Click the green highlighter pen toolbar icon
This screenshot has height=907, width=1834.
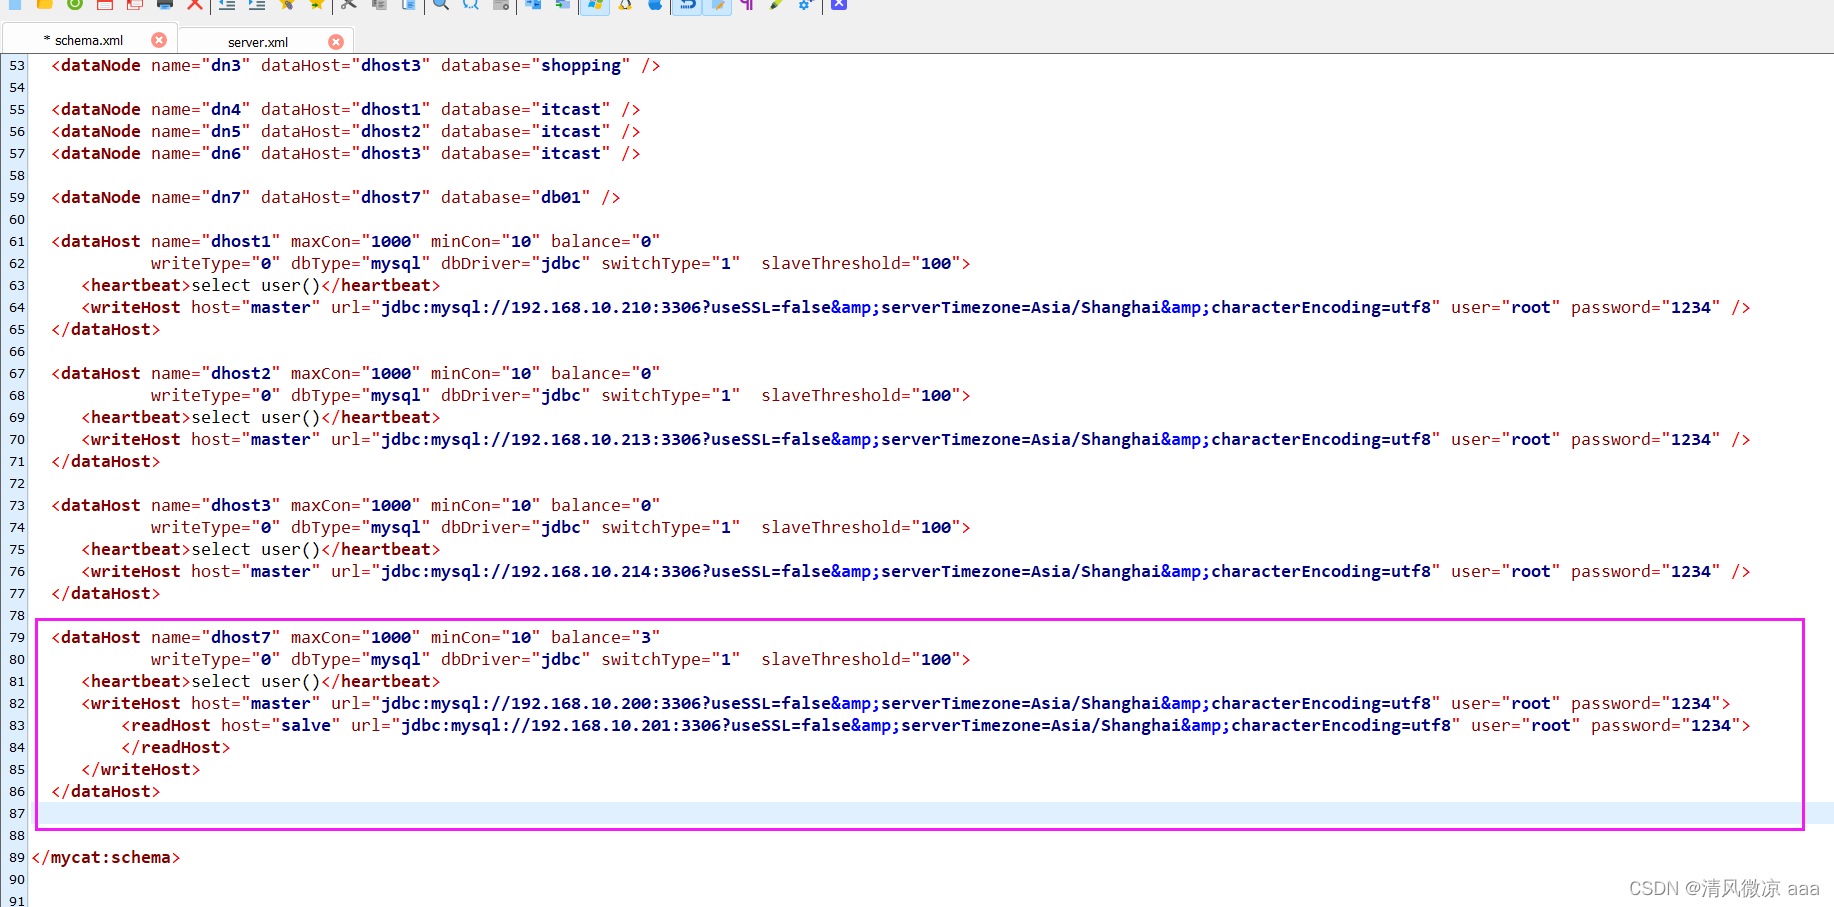click(776, 4)
